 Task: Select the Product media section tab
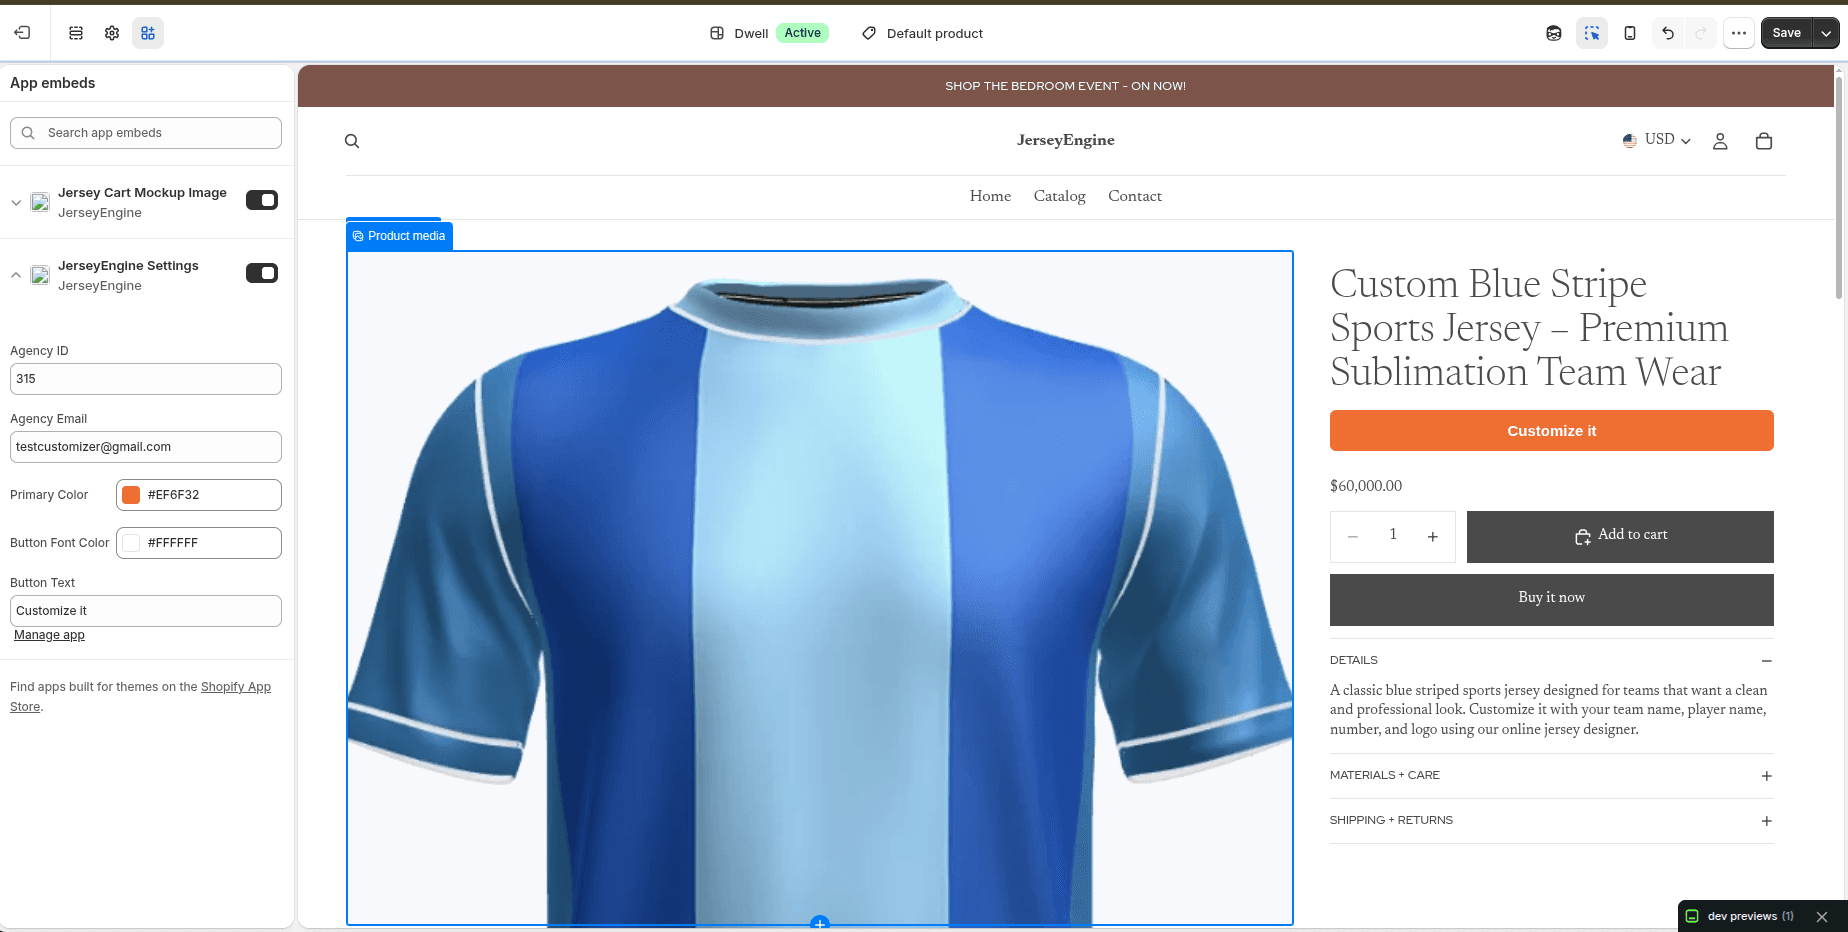399,236
